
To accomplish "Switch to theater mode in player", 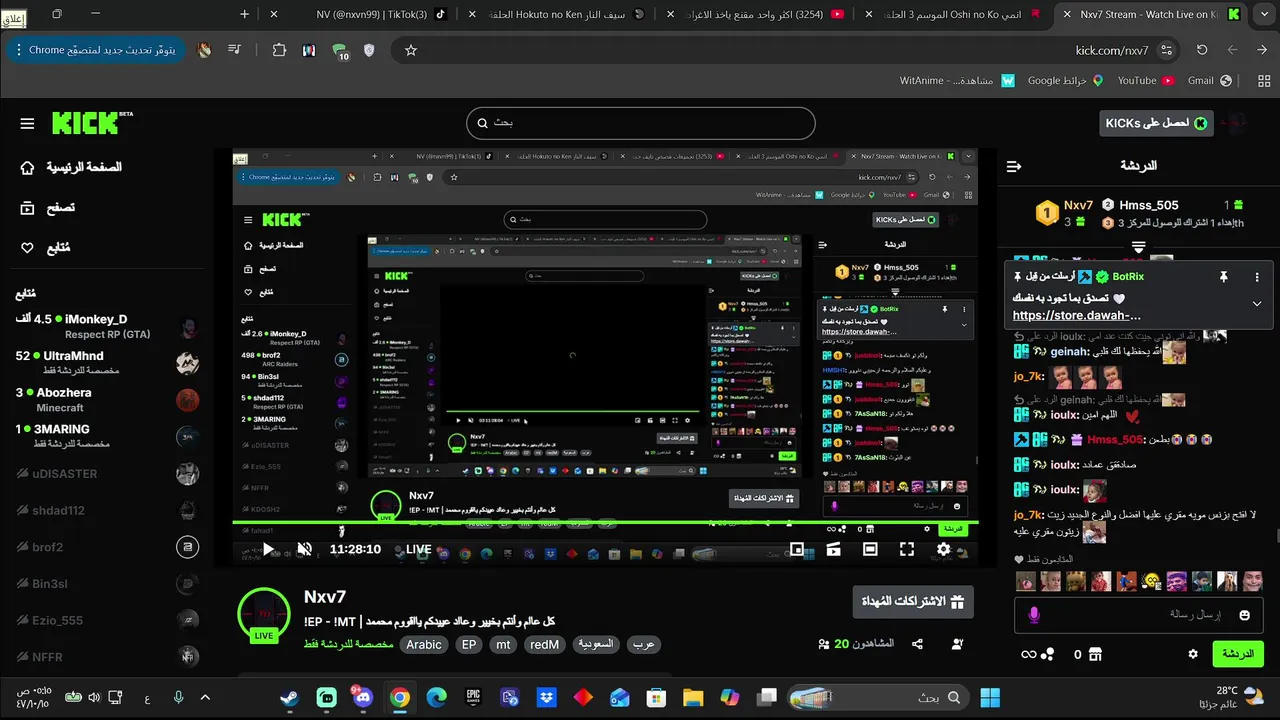I will tap(870, 549).
